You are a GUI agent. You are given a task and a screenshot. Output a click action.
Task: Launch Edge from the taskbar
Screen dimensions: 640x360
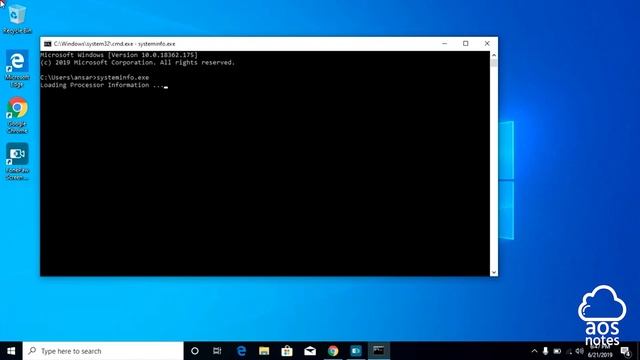(241, 351)
